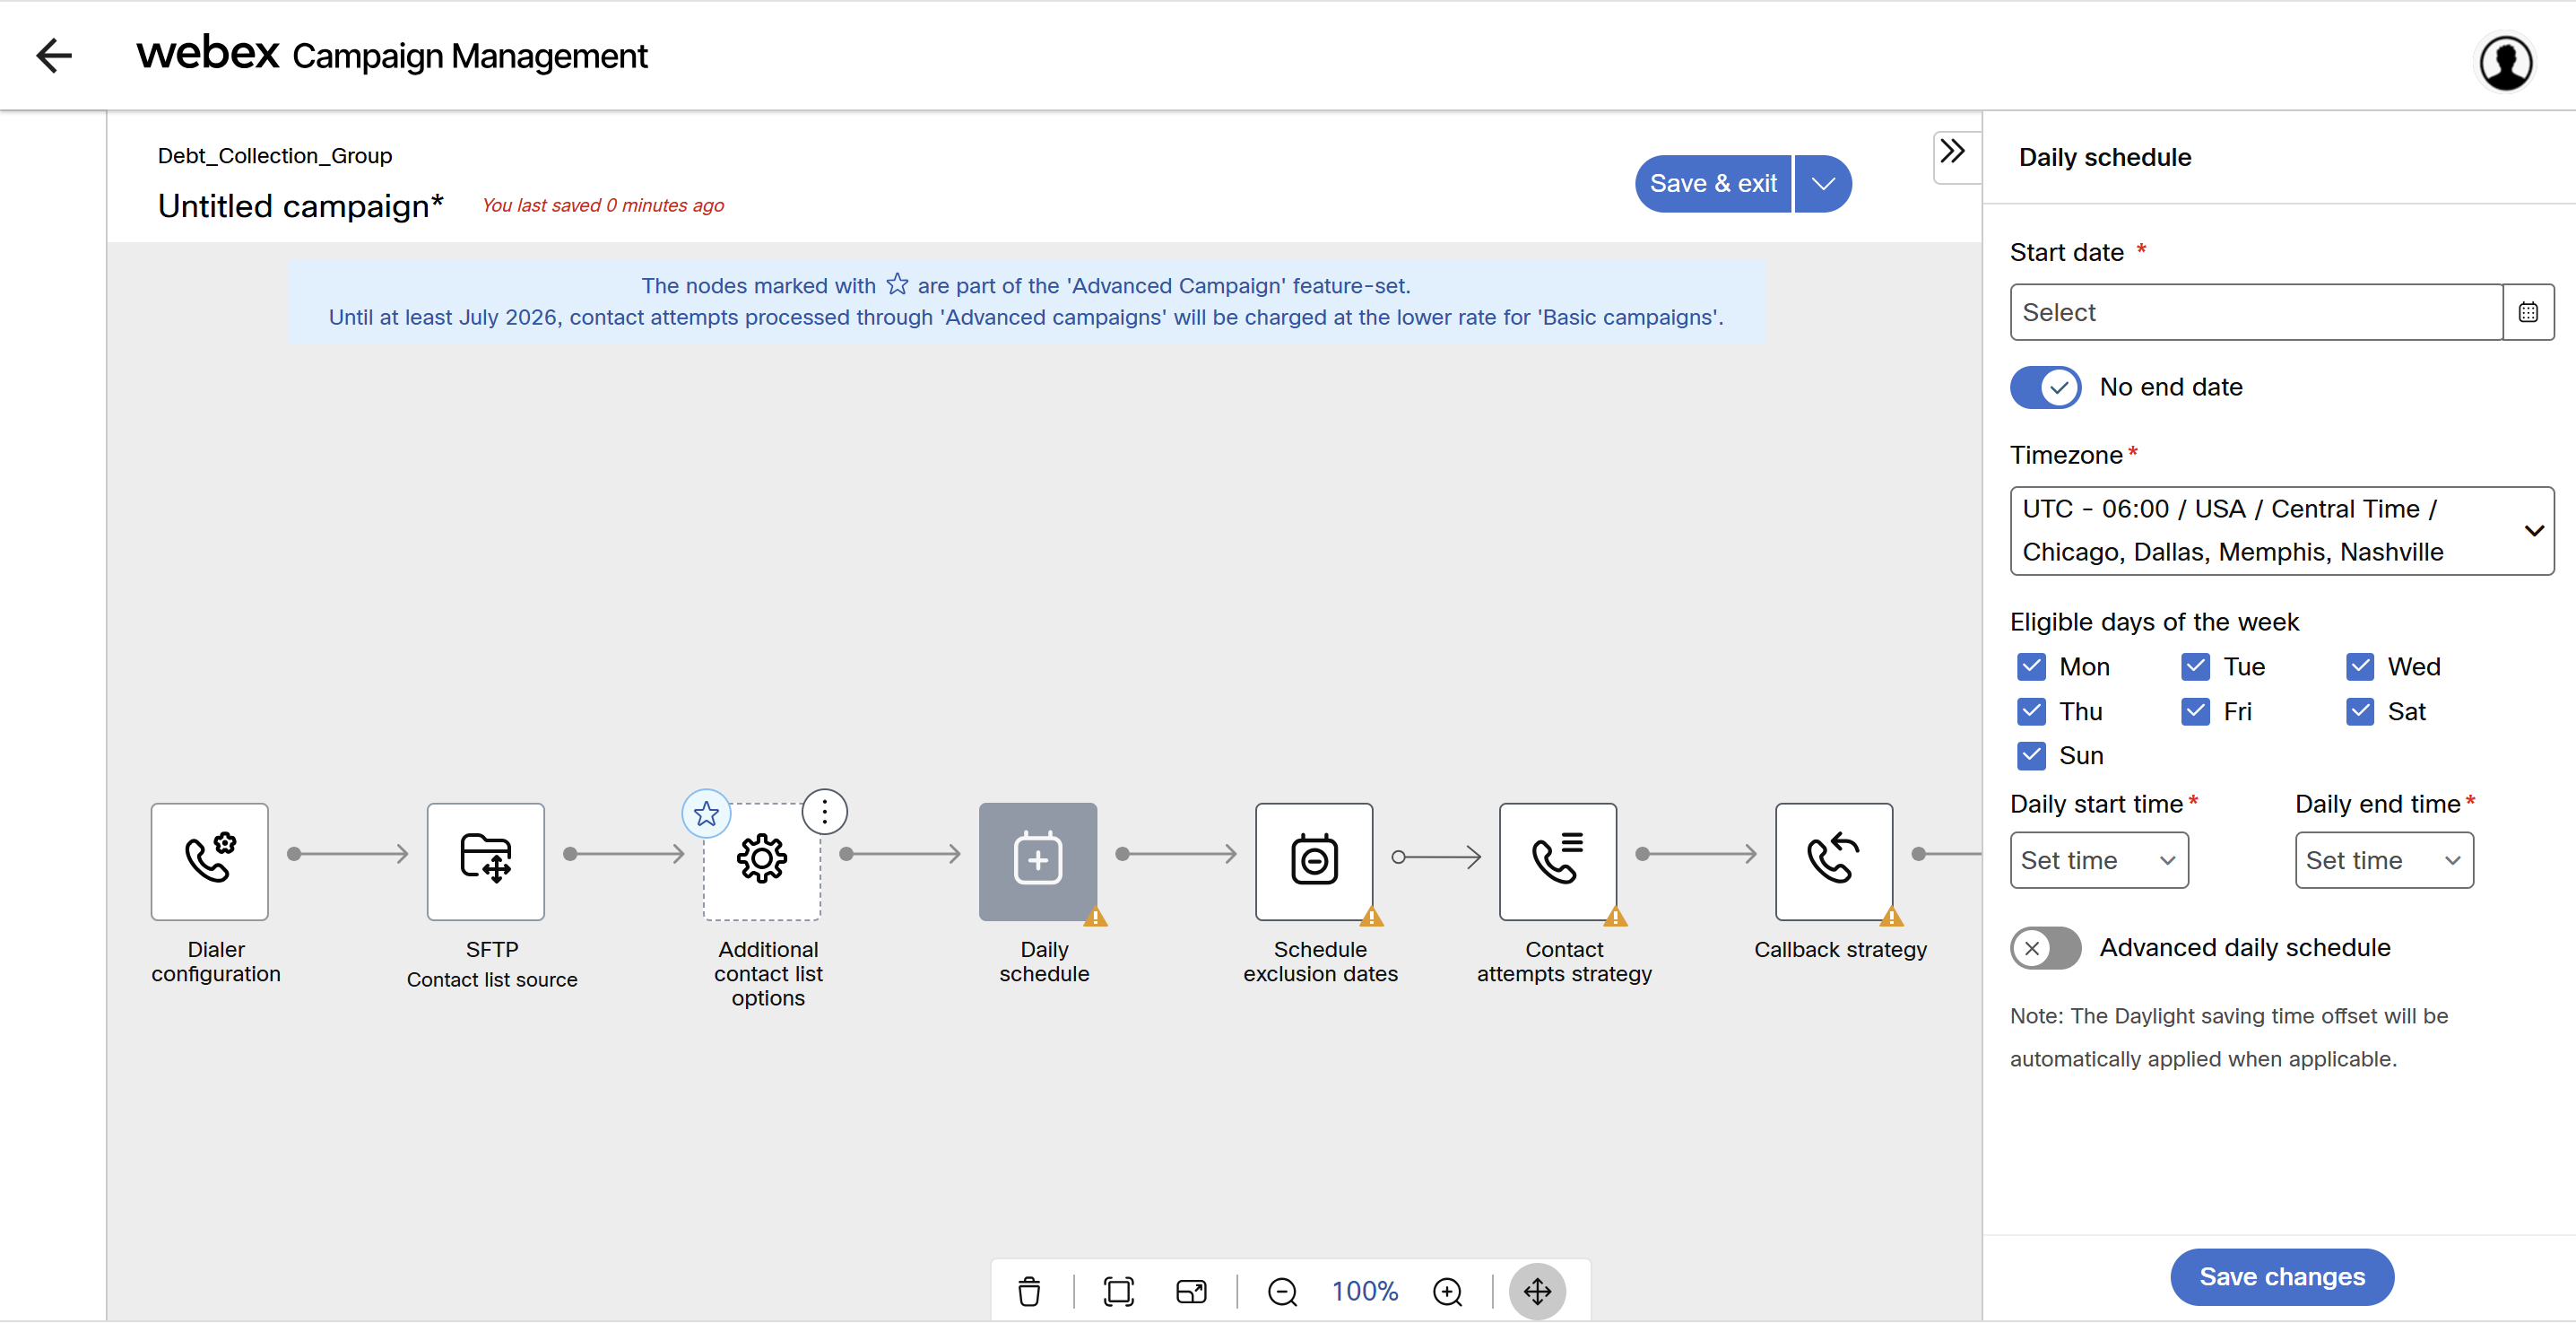Open Save & exit dropdown arrow menu

1822,184
